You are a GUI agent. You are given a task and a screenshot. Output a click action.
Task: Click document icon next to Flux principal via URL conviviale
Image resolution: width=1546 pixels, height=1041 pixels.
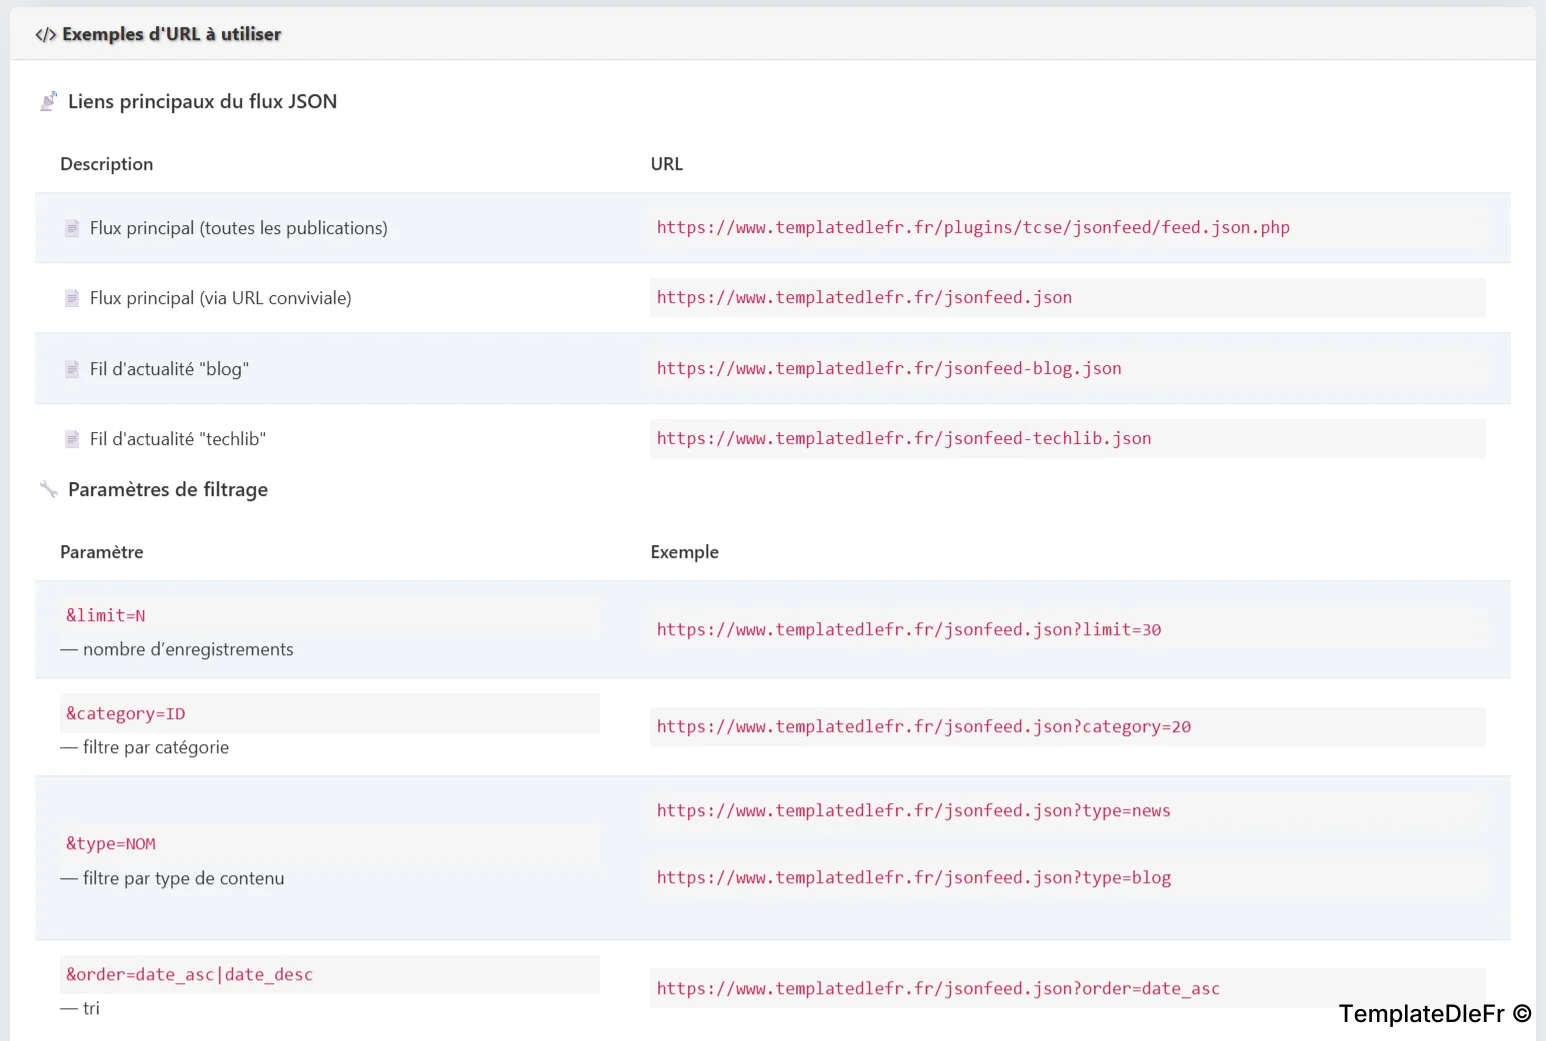coord(72,298)
